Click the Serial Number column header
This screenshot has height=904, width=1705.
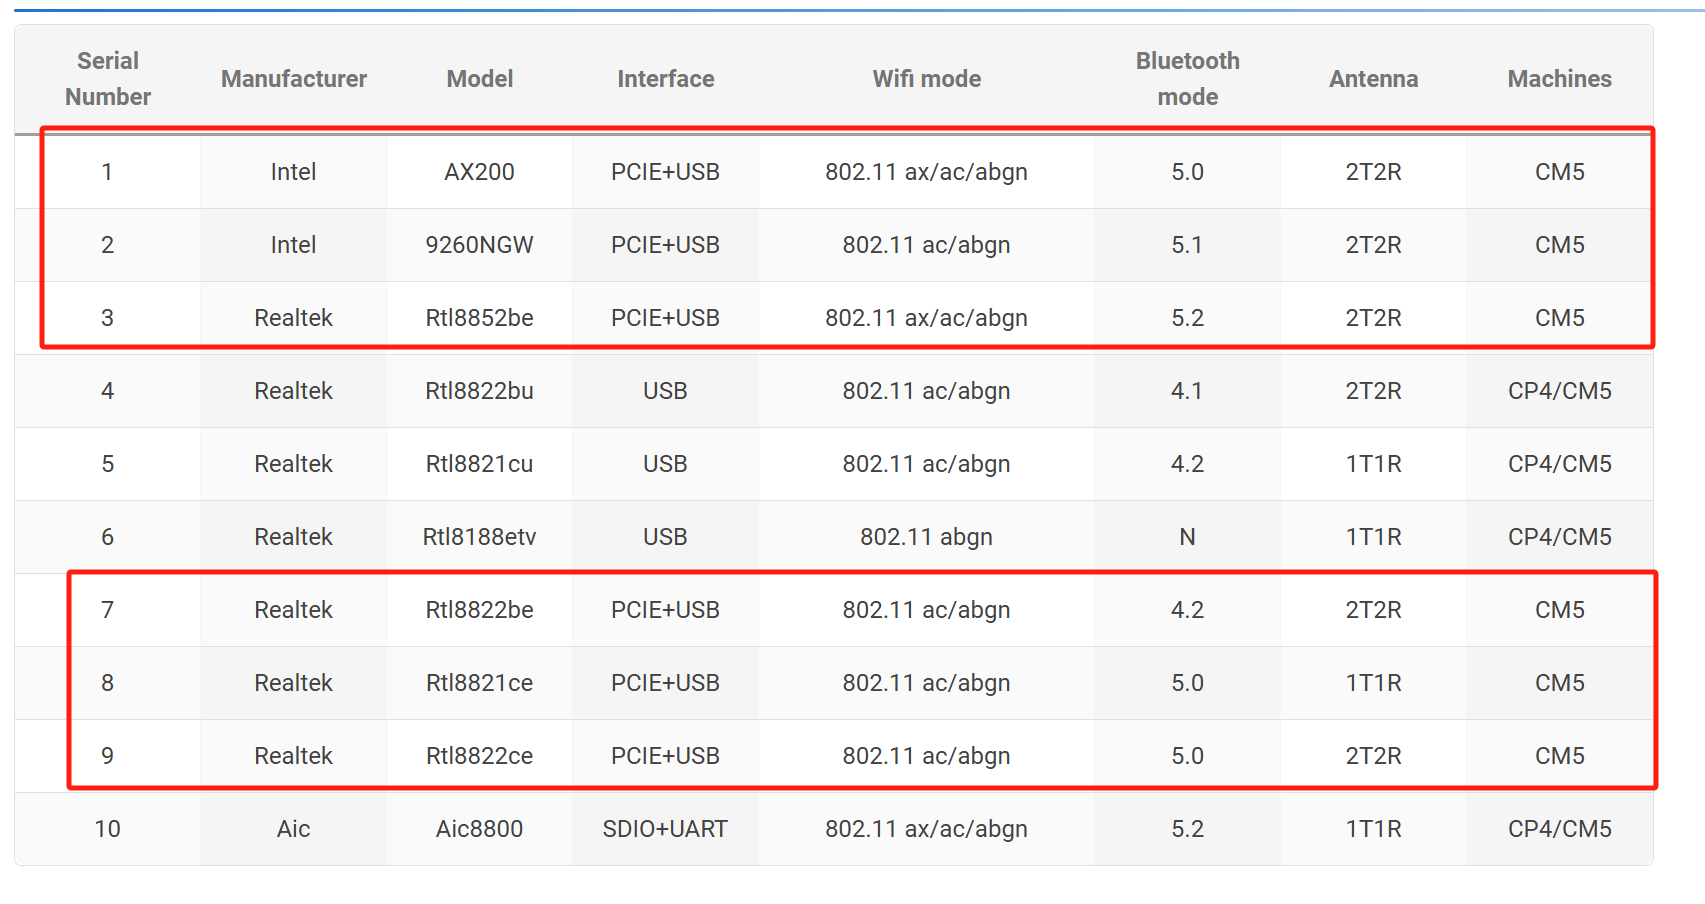[x=108, y=79]
